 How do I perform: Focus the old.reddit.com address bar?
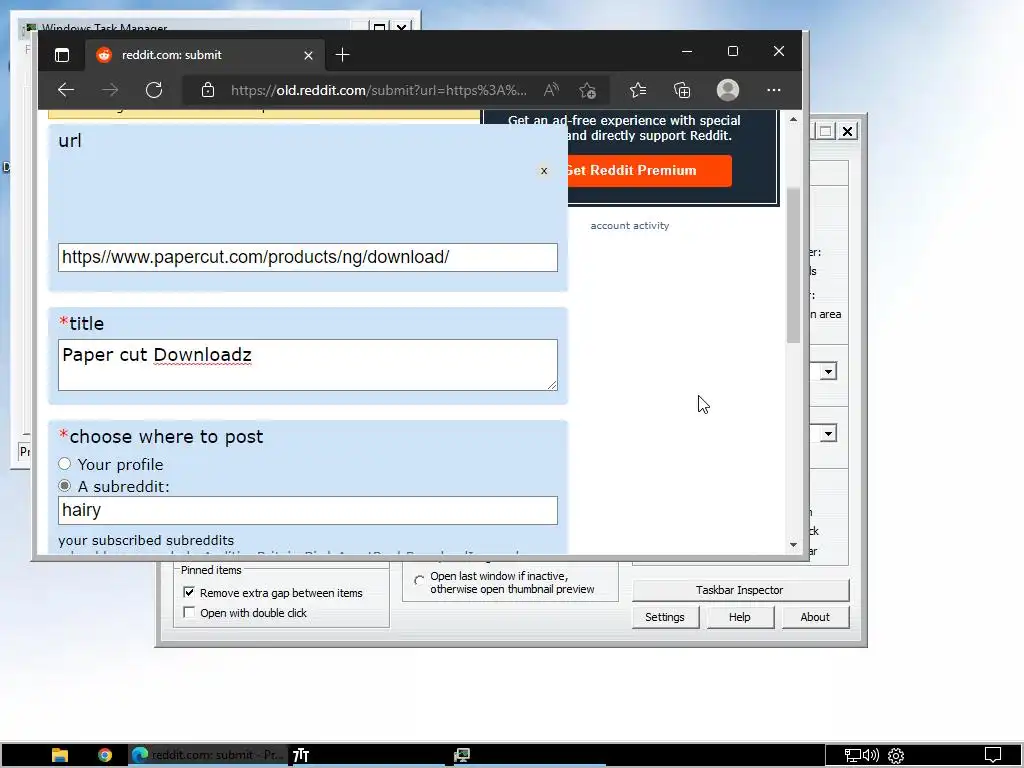pos(379,90)
